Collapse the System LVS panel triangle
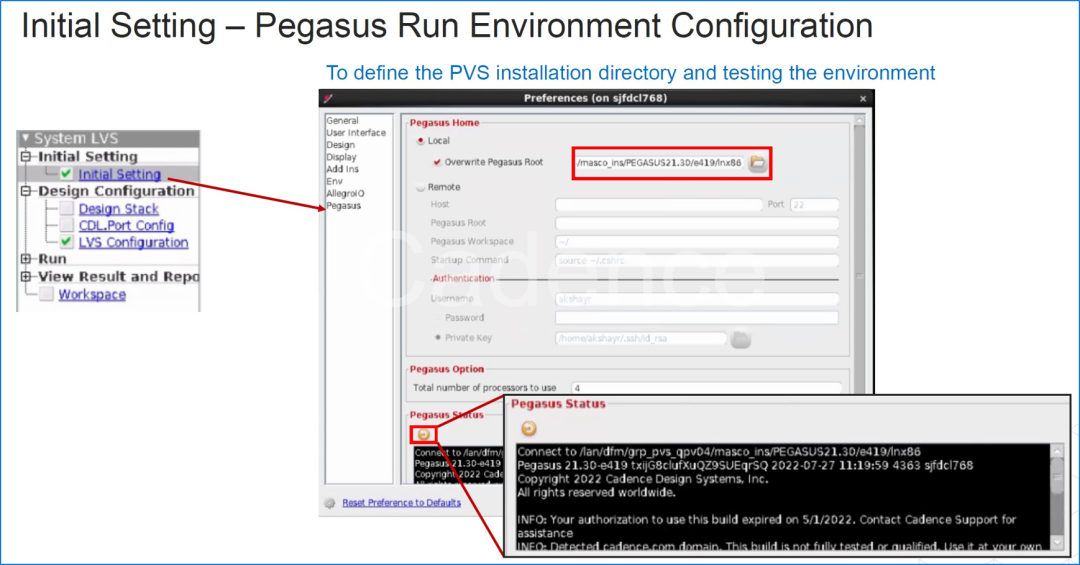Screen dimensions: 1080x565 click(26, 139)
